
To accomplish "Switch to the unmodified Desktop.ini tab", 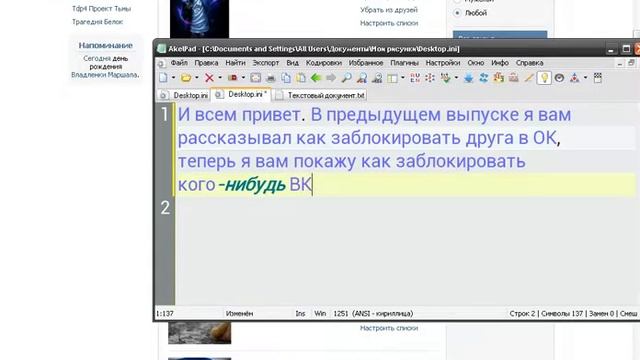I will pyautogui.click(x=184, y=95).
